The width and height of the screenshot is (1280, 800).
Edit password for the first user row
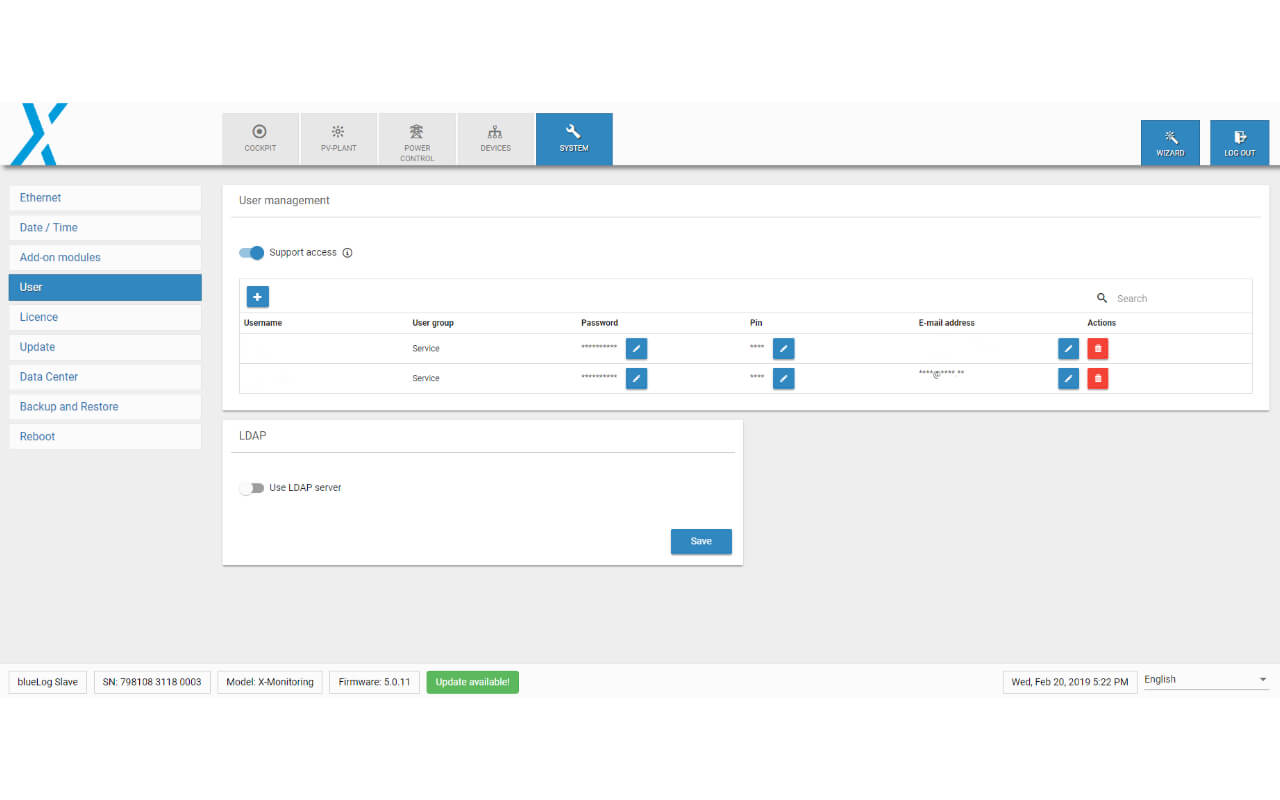636,349
